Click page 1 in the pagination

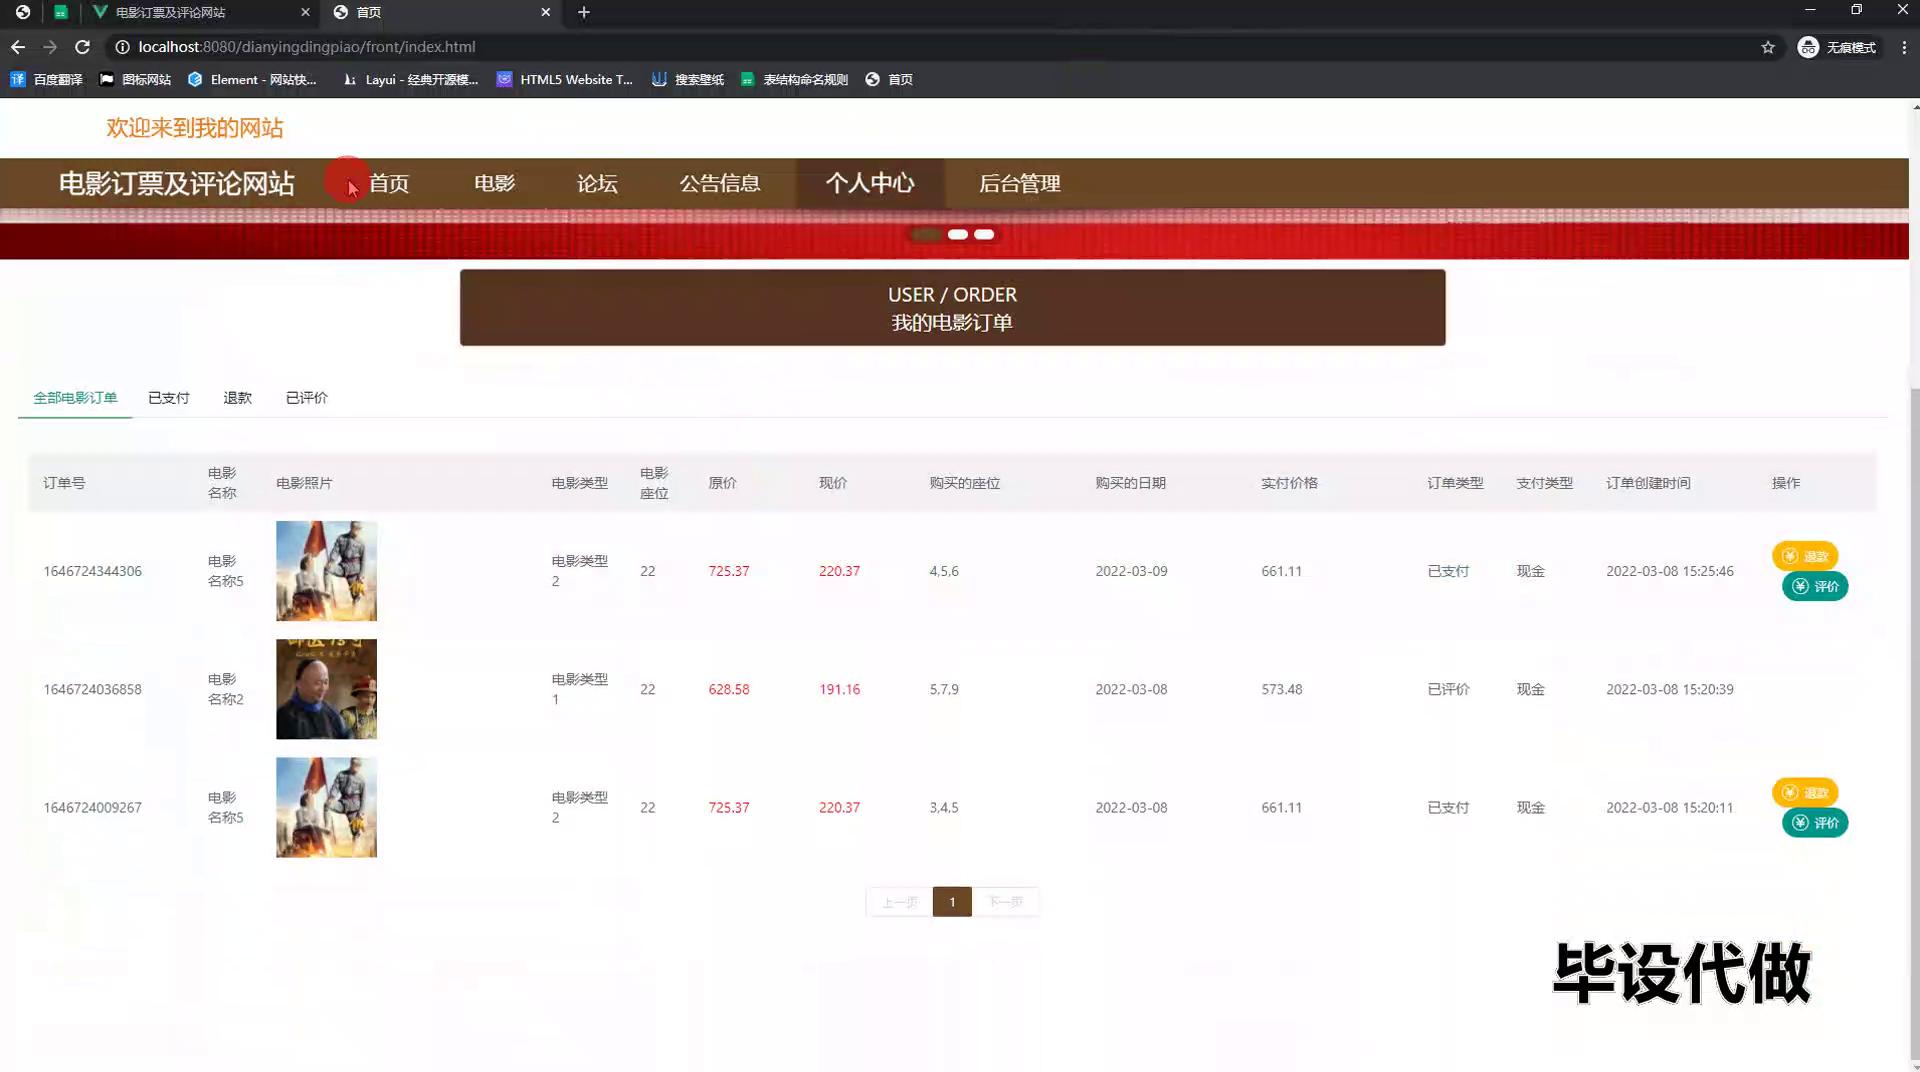click(x=952, y=902)
